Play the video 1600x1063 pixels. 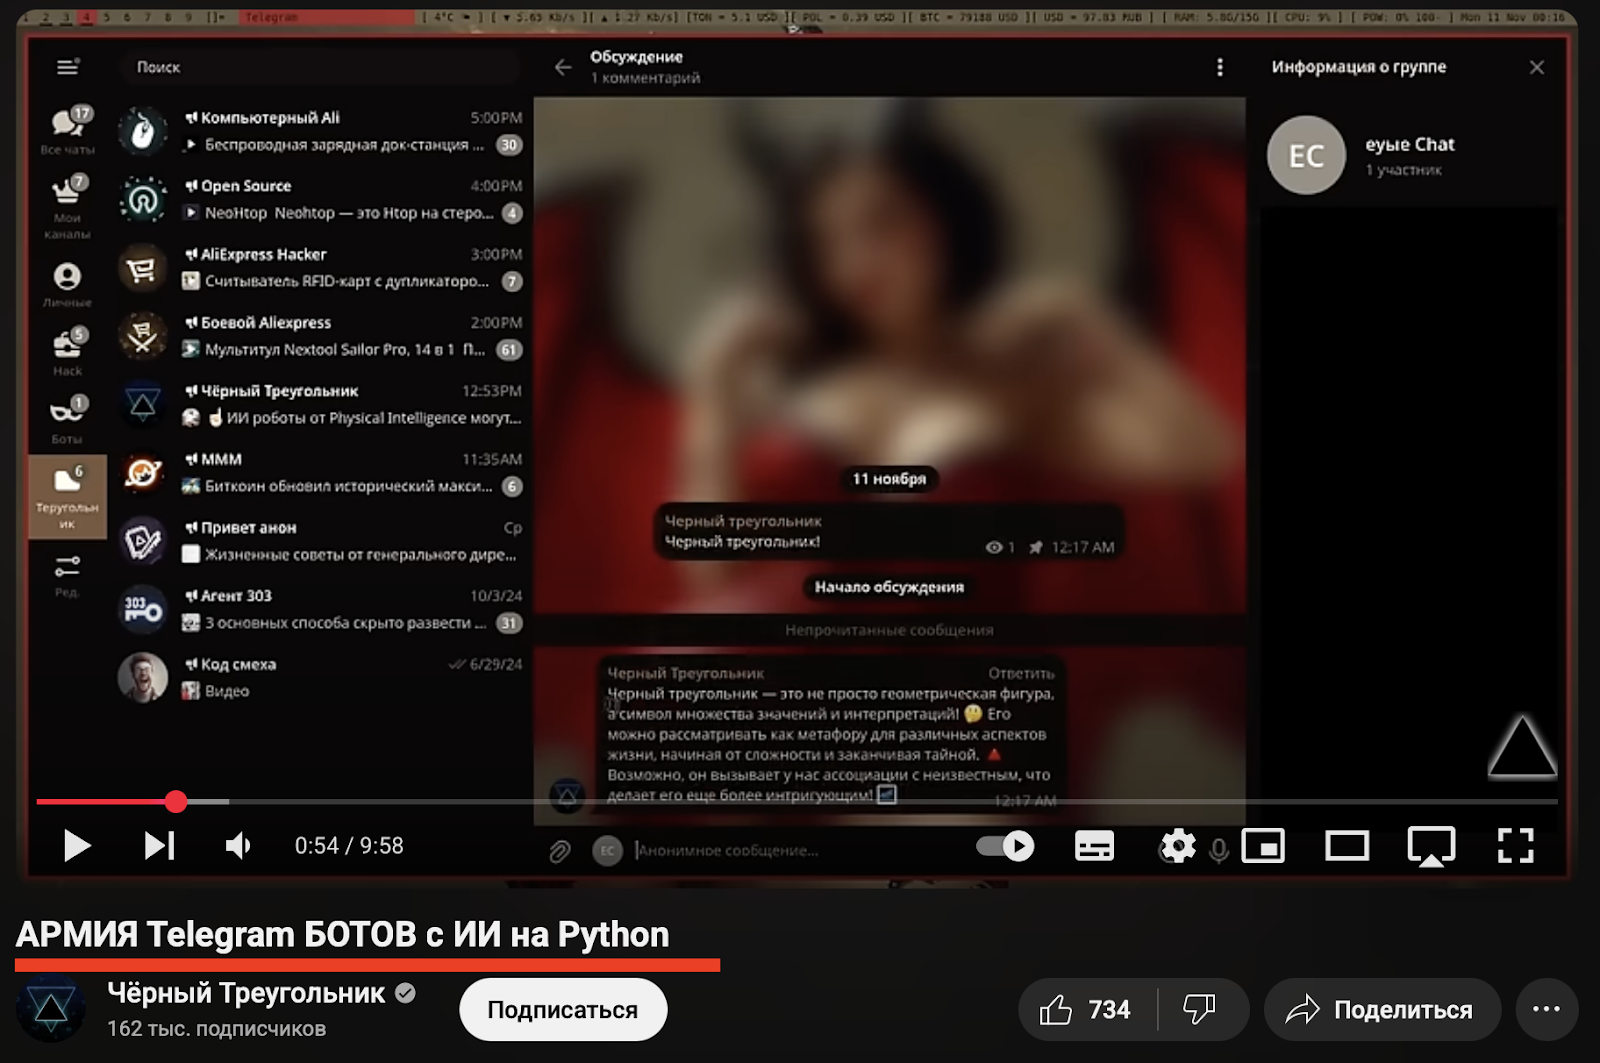(x=77, y=846)
